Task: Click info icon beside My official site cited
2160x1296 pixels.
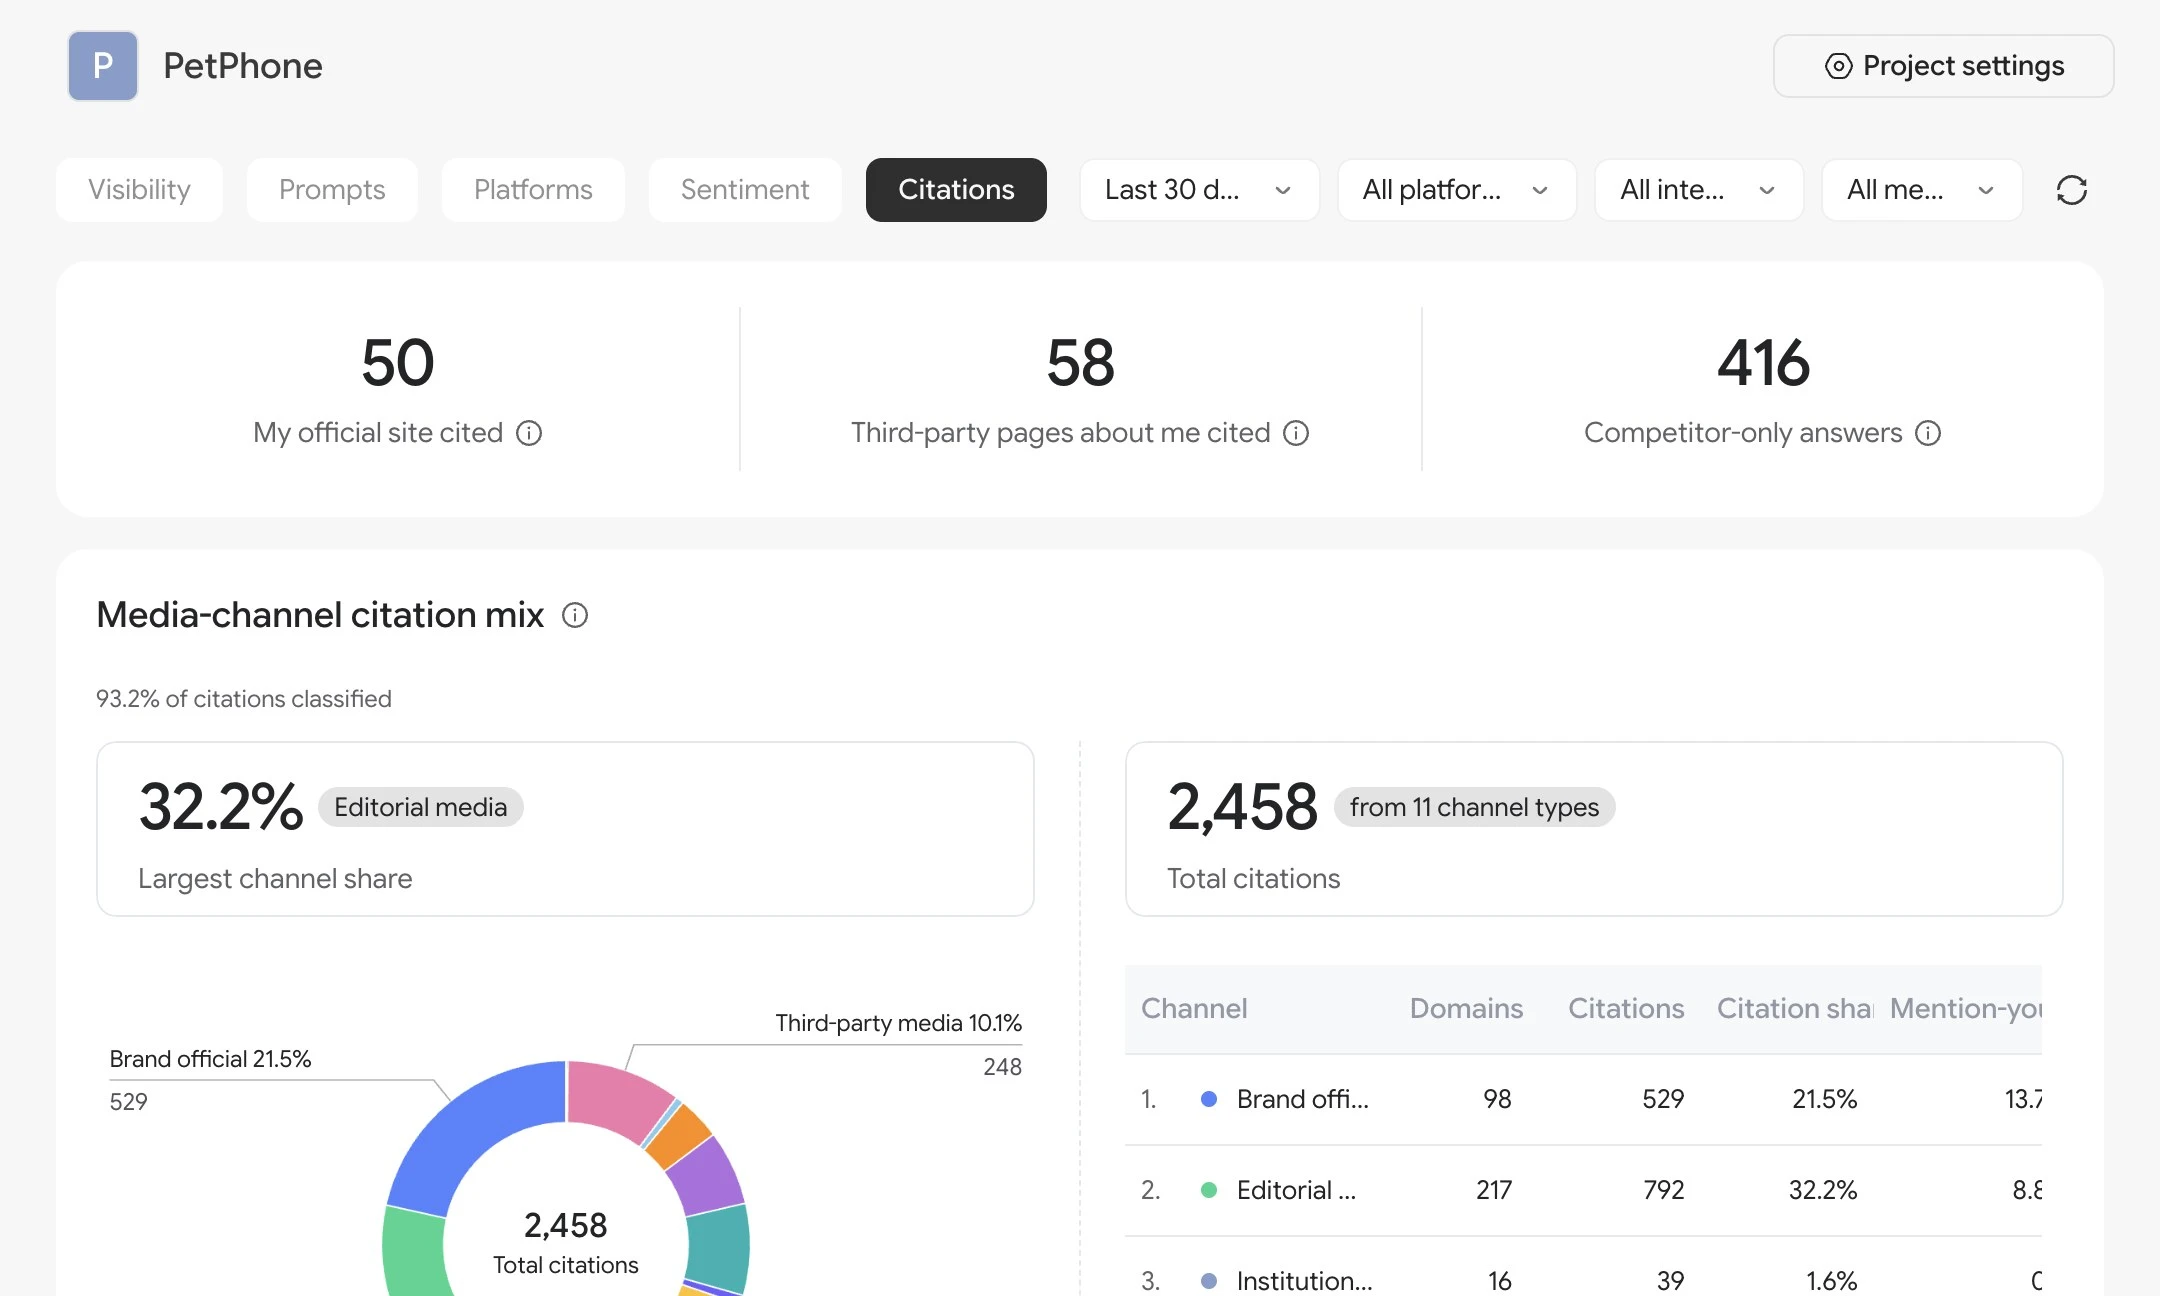Action: [529, 433]
